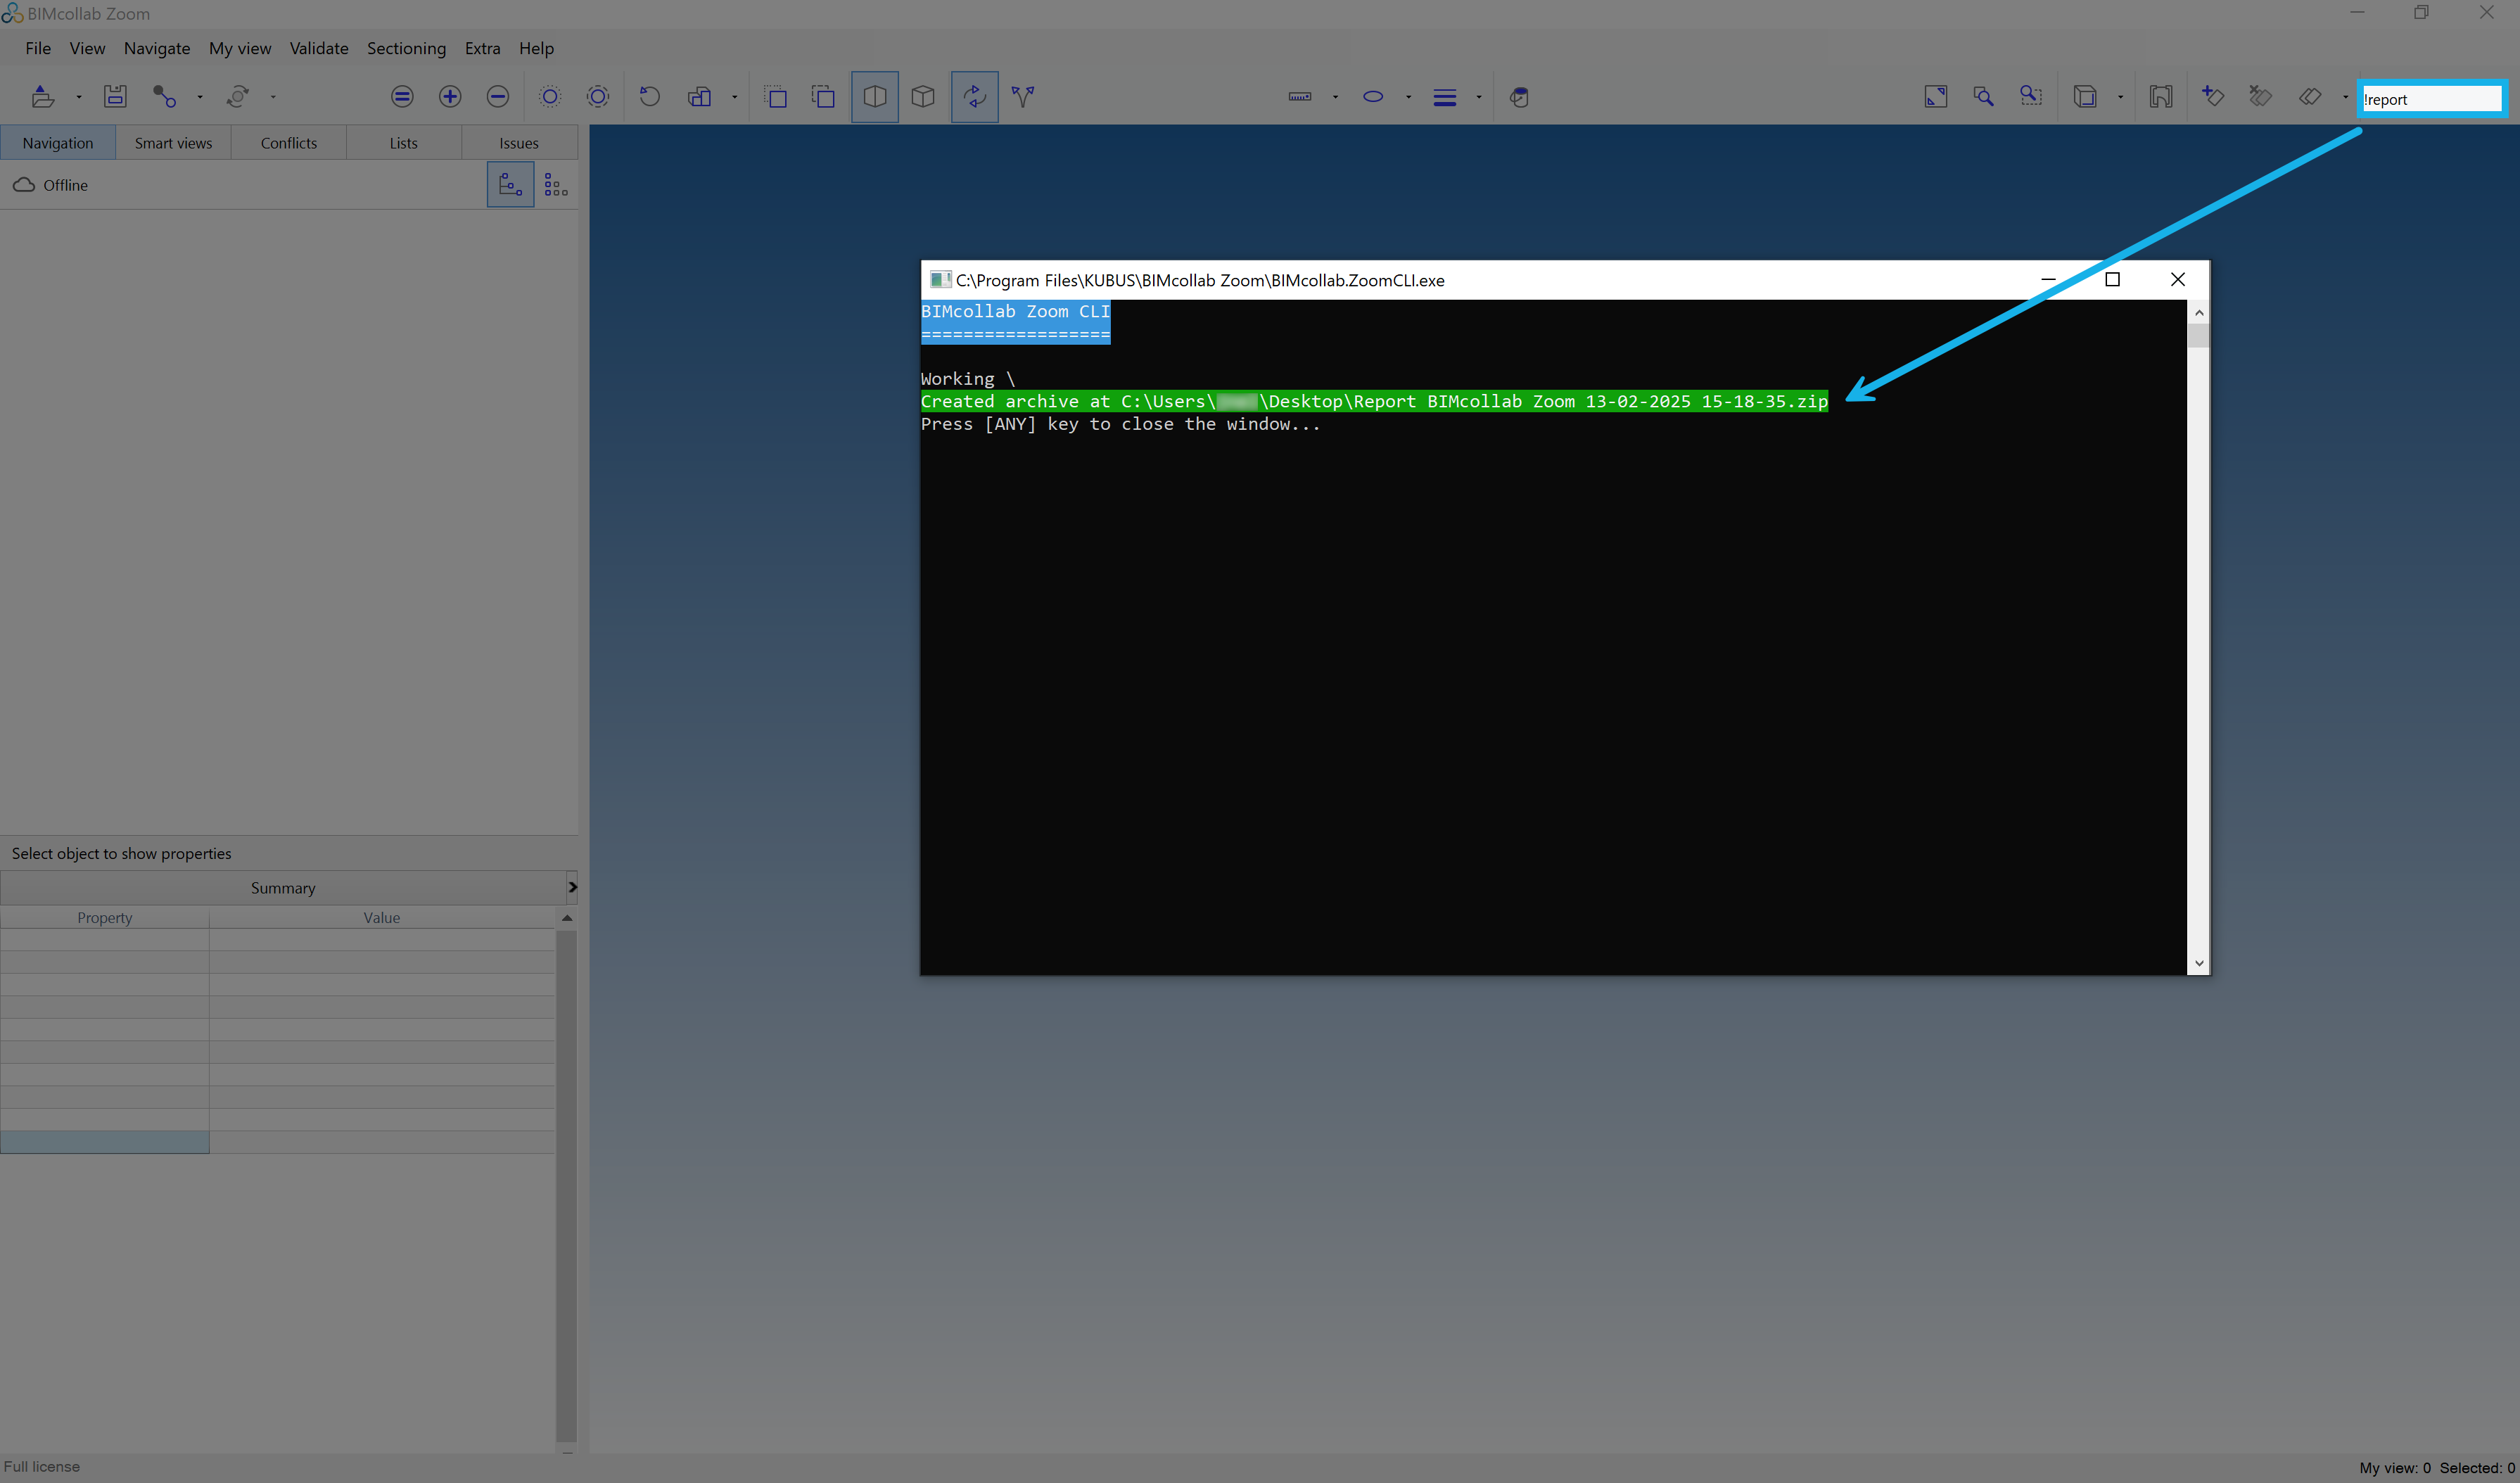The height and width of the screenshot is (1483, 2520).
Task: Click the Summary header in properties panel
Action: [283, 888]
